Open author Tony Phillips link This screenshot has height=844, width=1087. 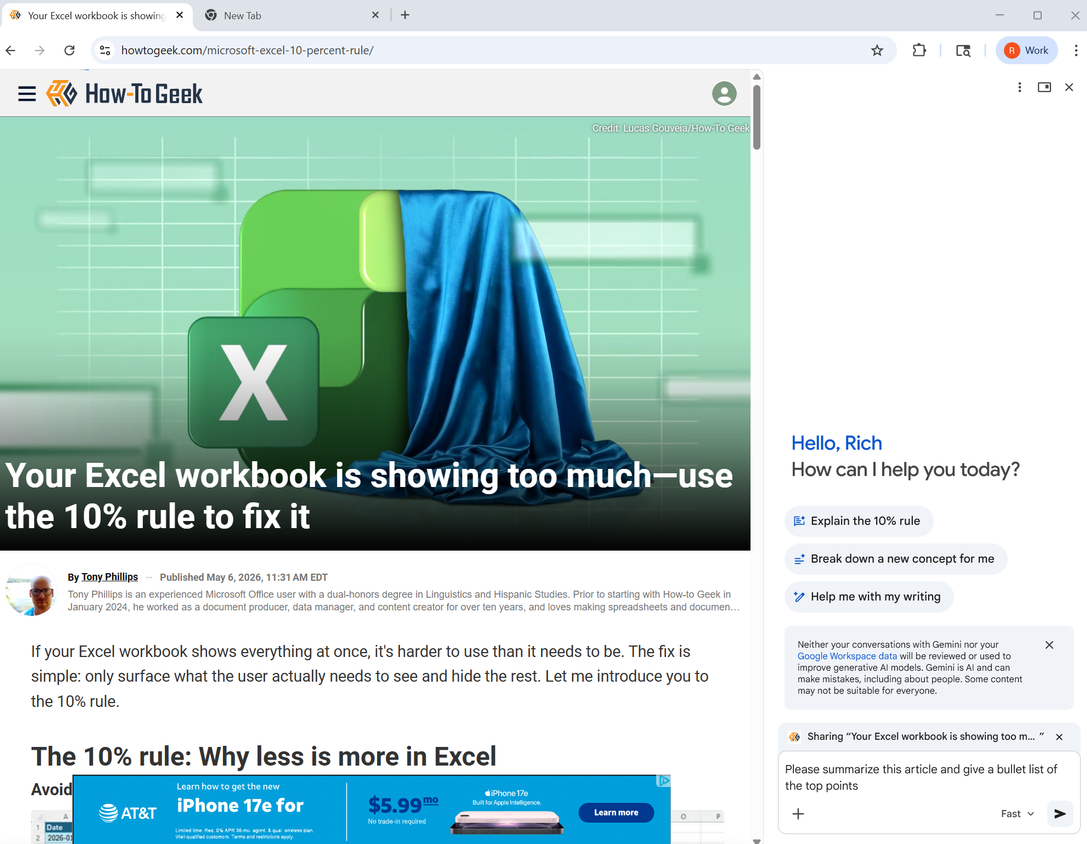click(110, 577)
